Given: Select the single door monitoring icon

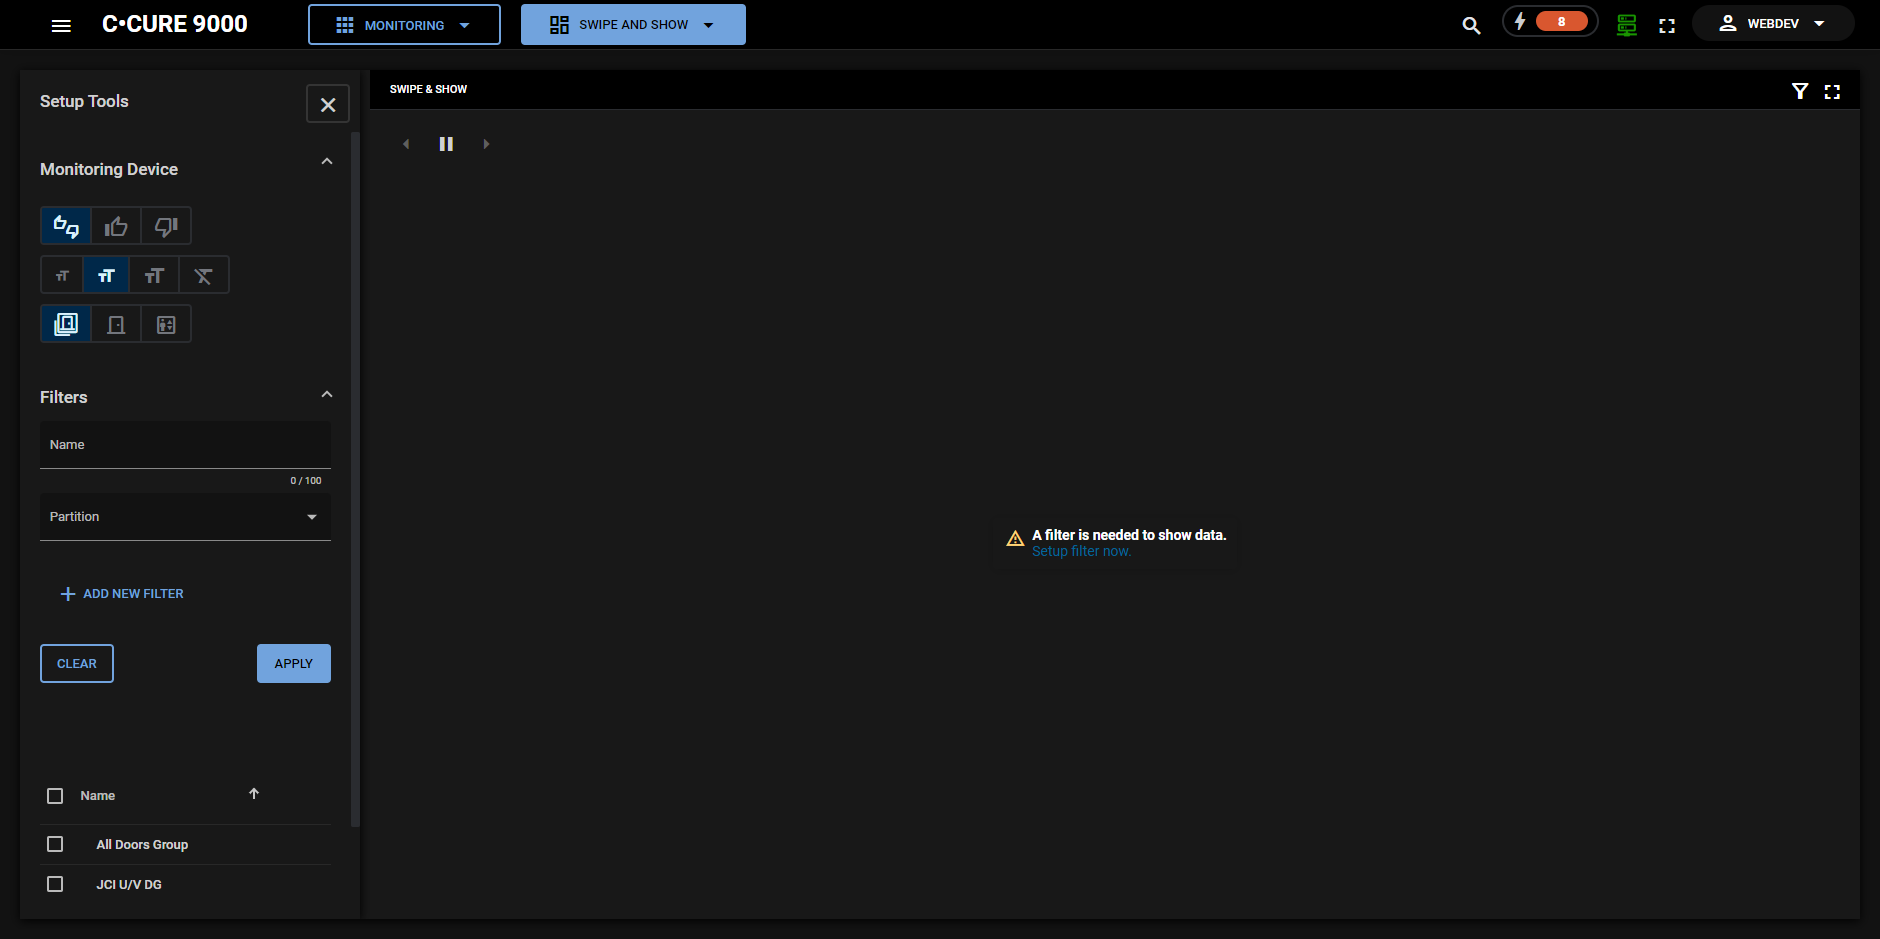Looking at the screenshot, I should (x=115, y=323).
